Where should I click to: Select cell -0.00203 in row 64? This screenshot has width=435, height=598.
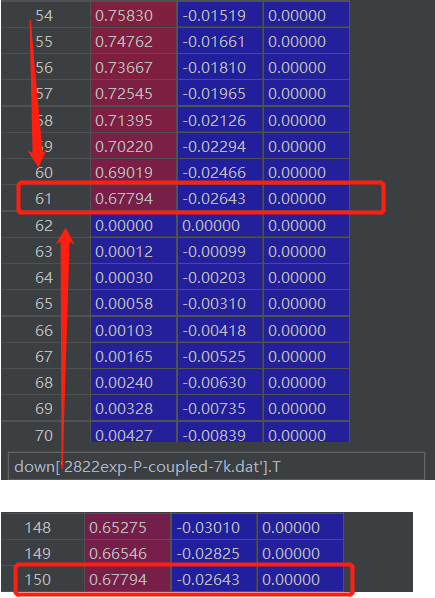(220, 278)
